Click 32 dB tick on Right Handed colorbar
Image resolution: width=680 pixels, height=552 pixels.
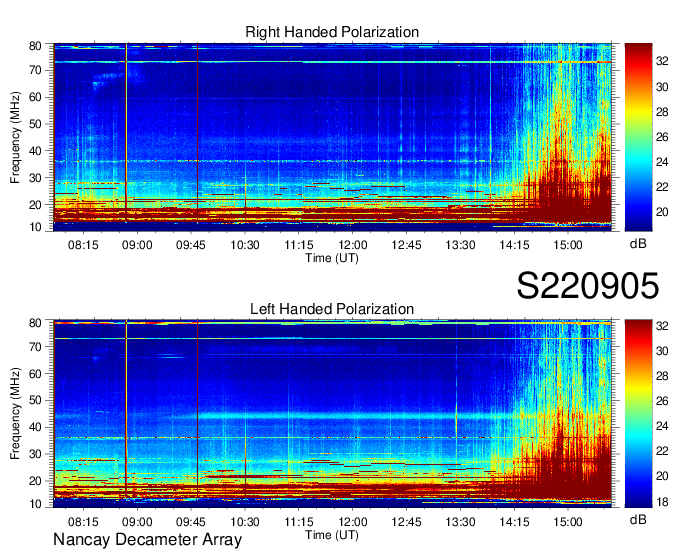[662, 62]
